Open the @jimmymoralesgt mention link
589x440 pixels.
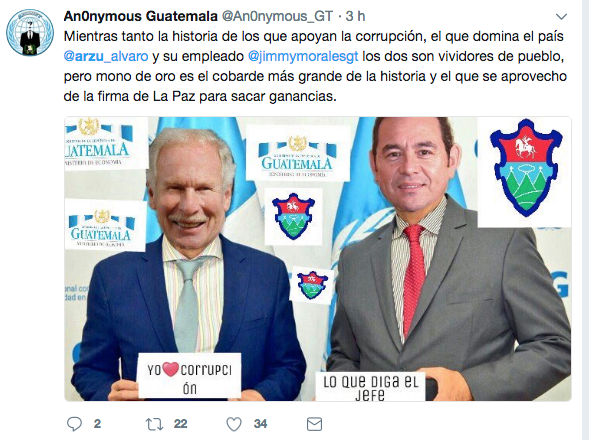click(303, 56)
